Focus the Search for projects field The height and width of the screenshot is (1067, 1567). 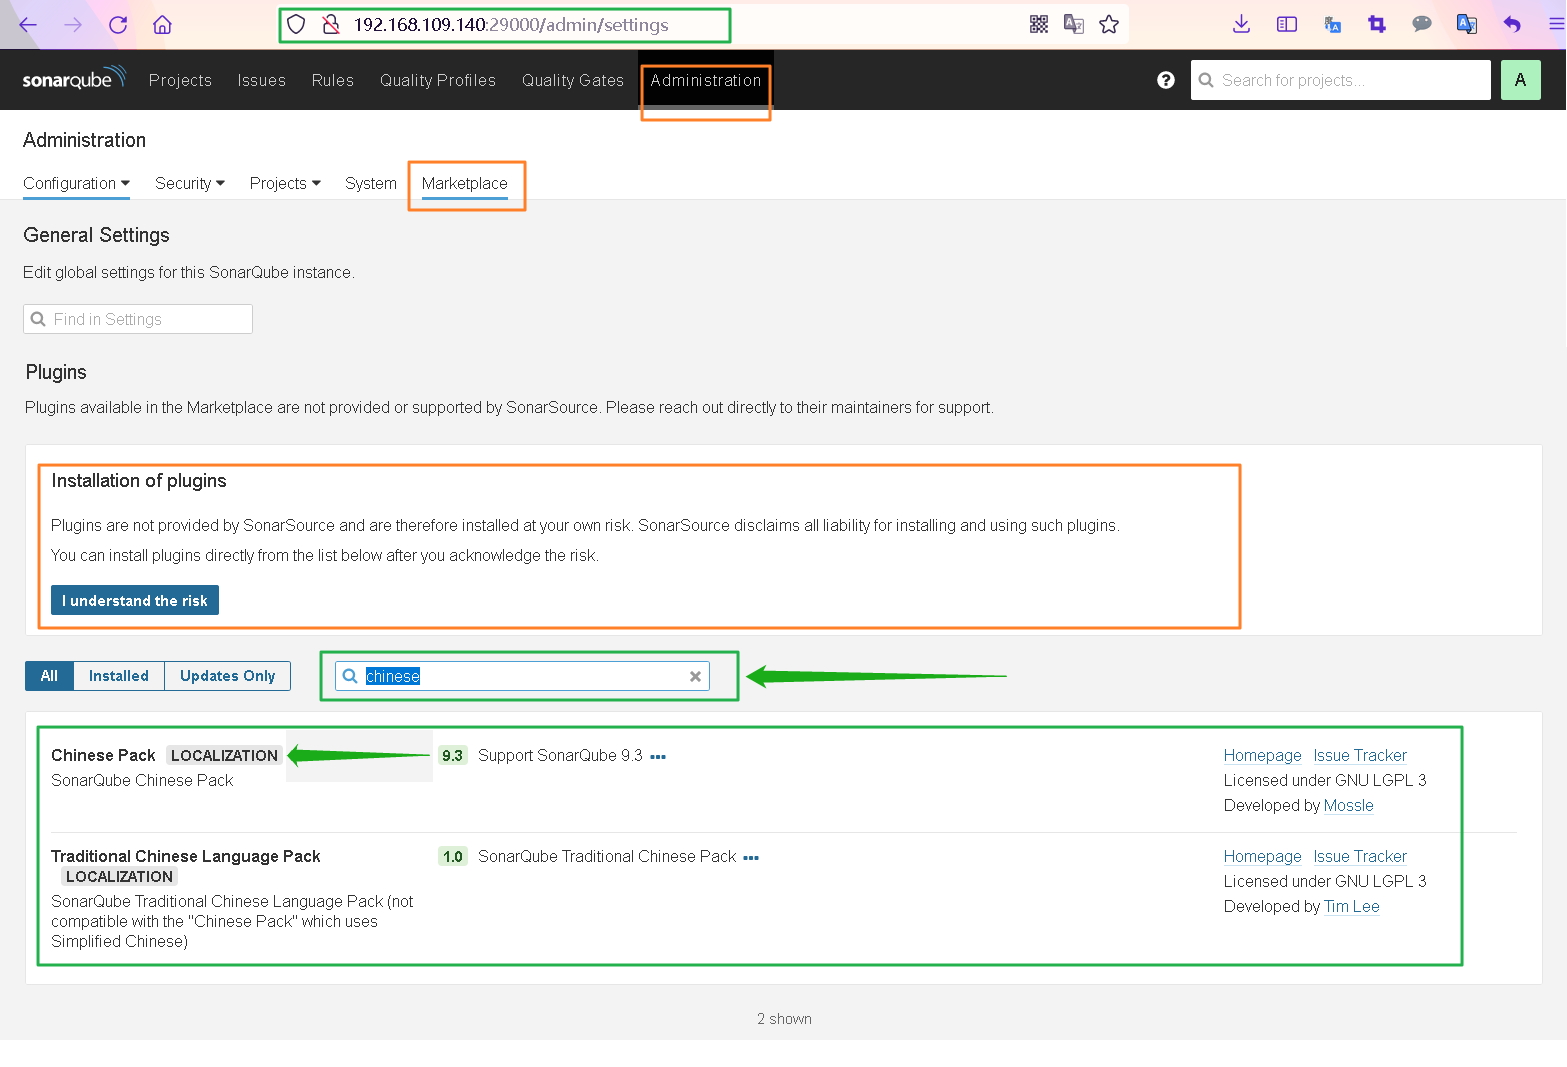1341,80
